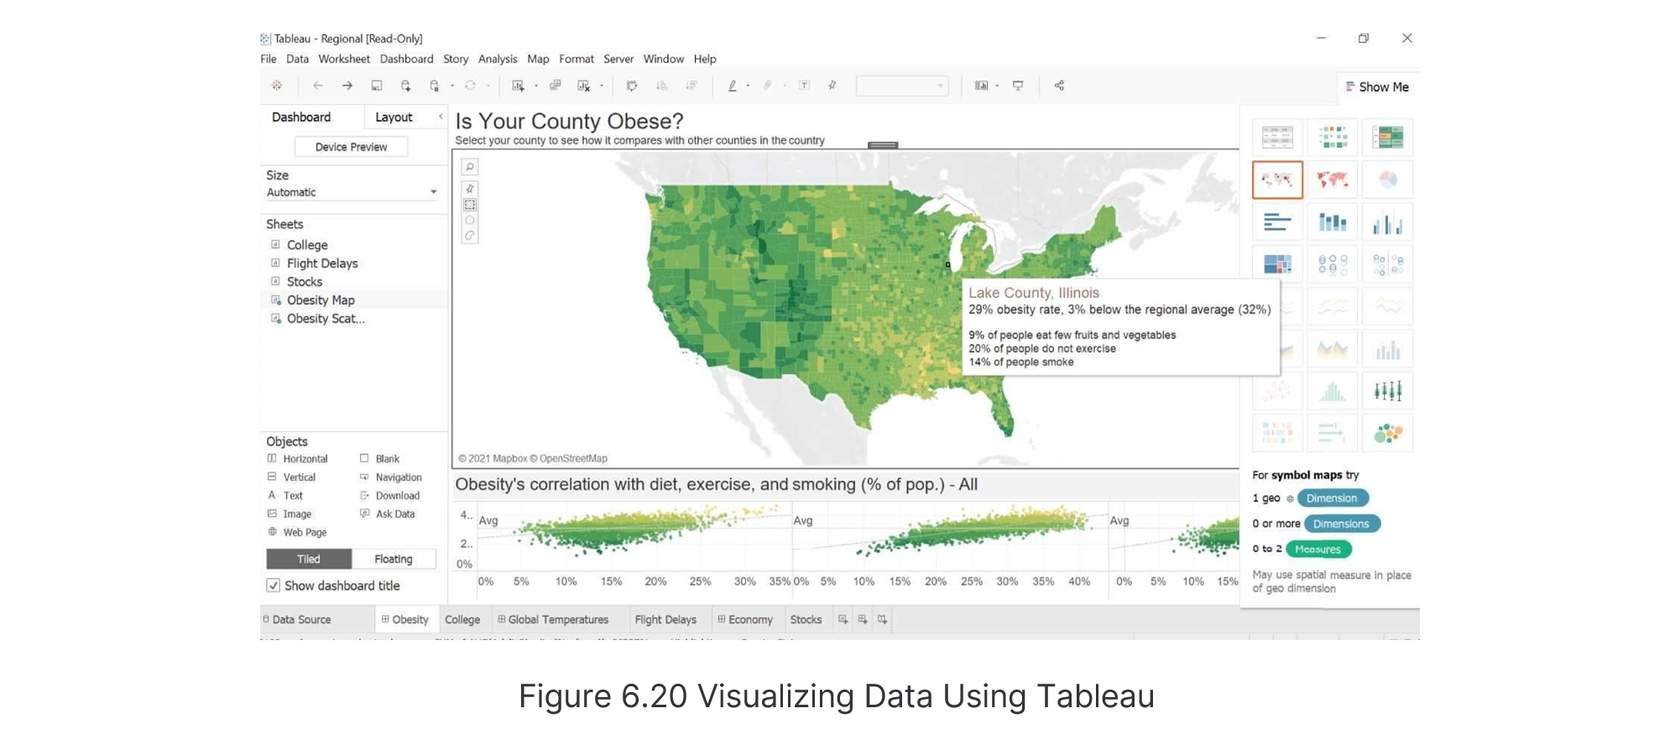Open the empty fit dropdown in toolbar
The width and height of the screenshot is (1680, 754).
902,86
